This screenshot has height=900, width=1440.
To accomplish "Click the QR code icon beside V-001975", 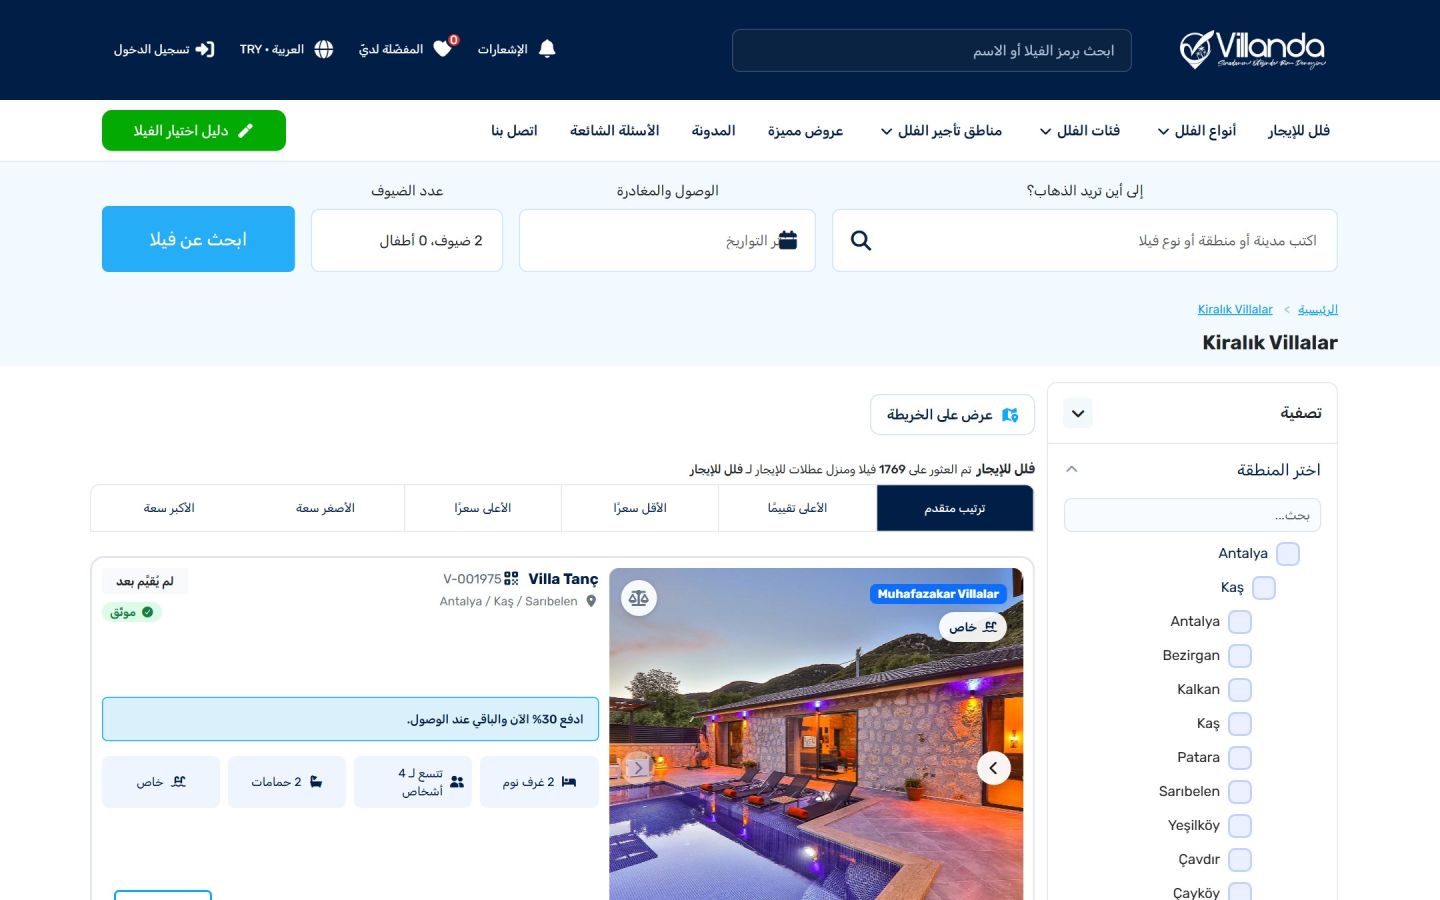I will click(511, 579).
